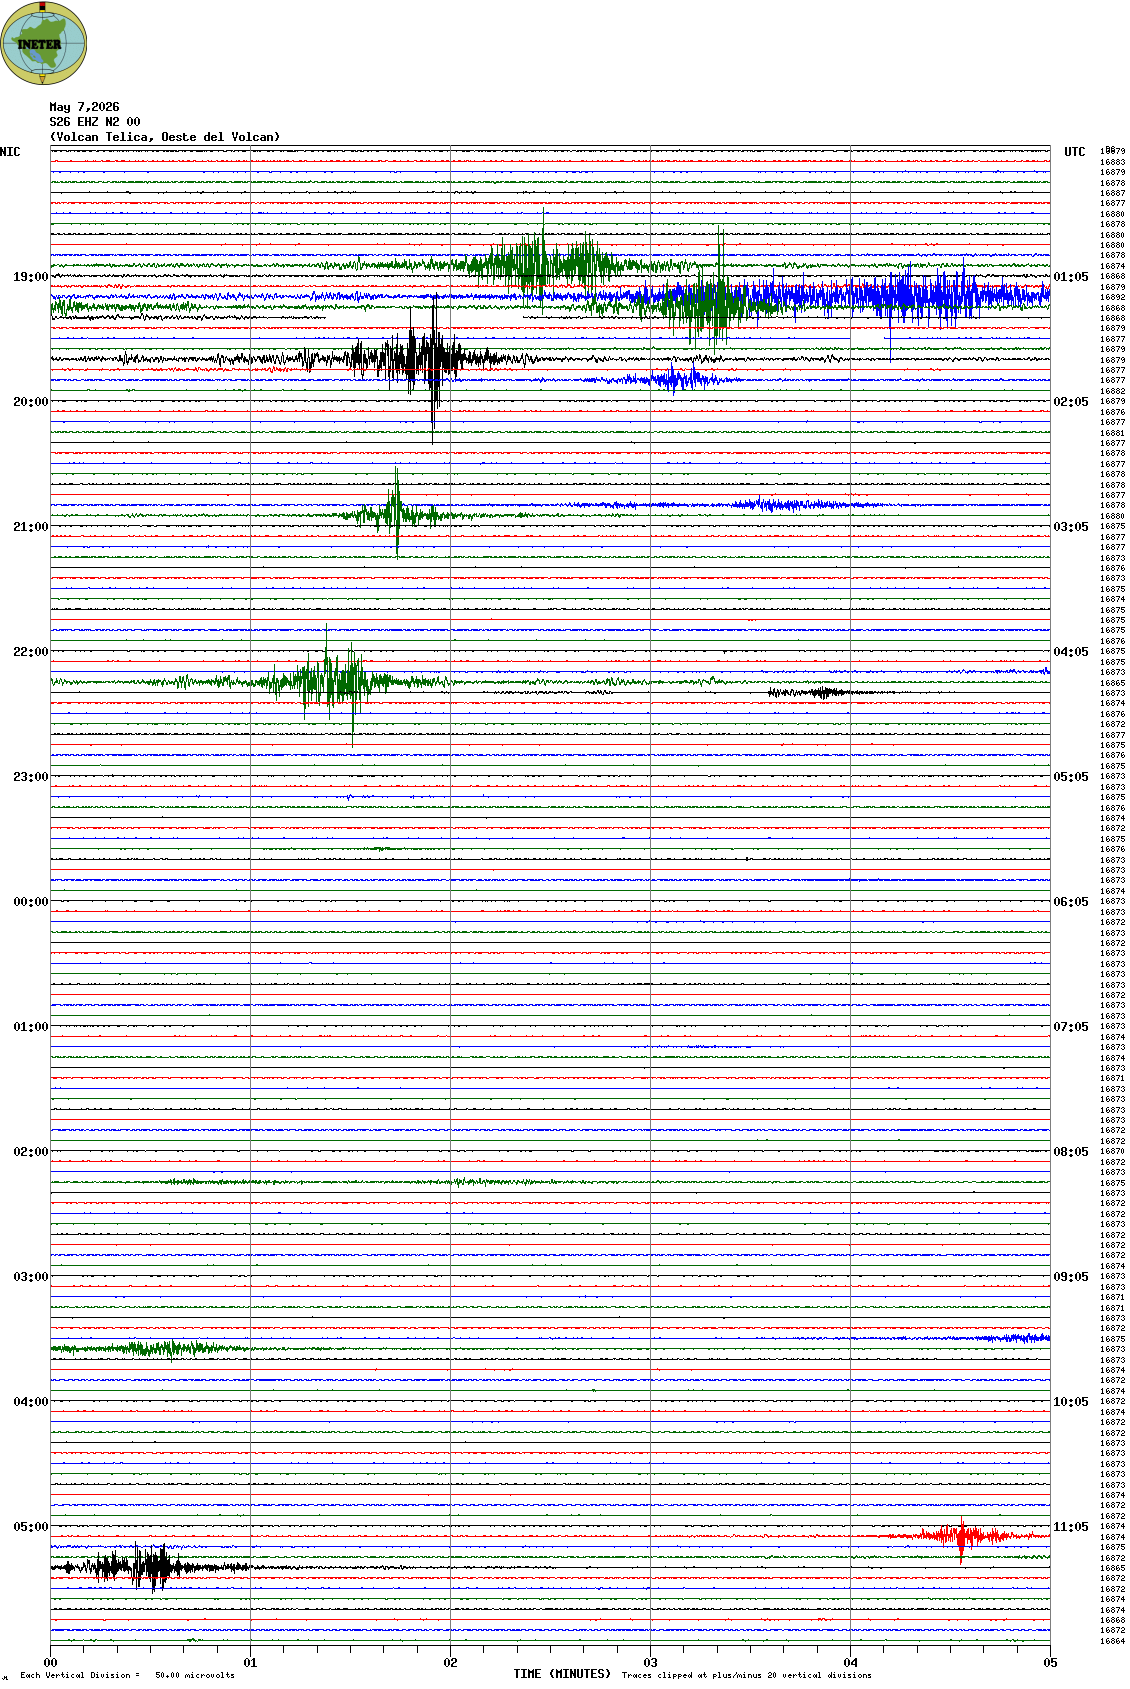This screenshot has width=1130, height=1689.
Task: Select the 11:05 UTC time label
Action: pos(1071,1527)
